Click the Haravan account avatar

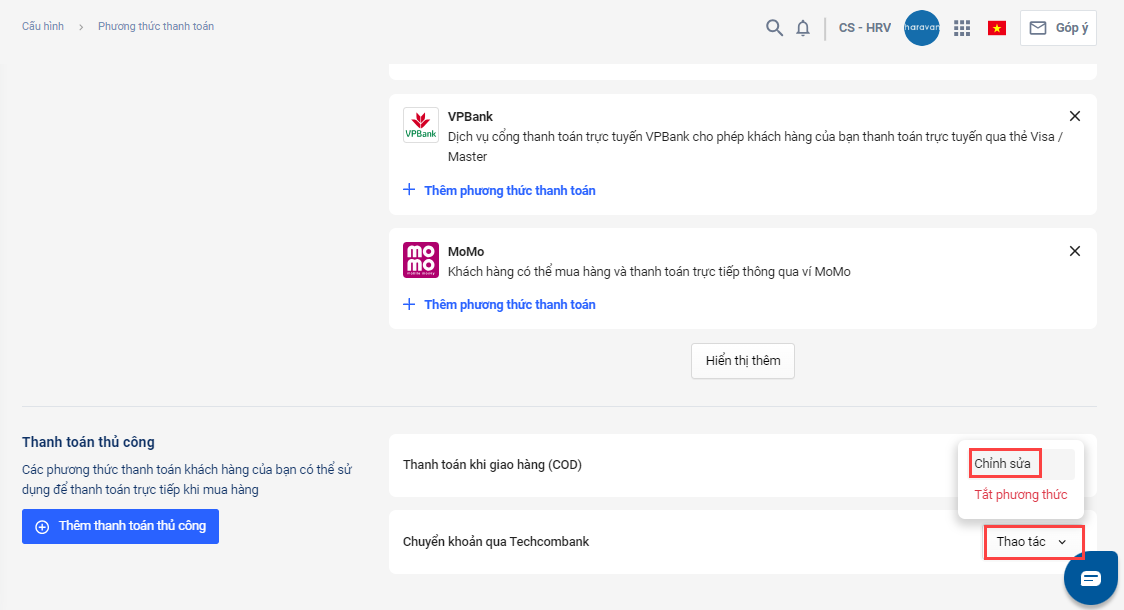921,28
